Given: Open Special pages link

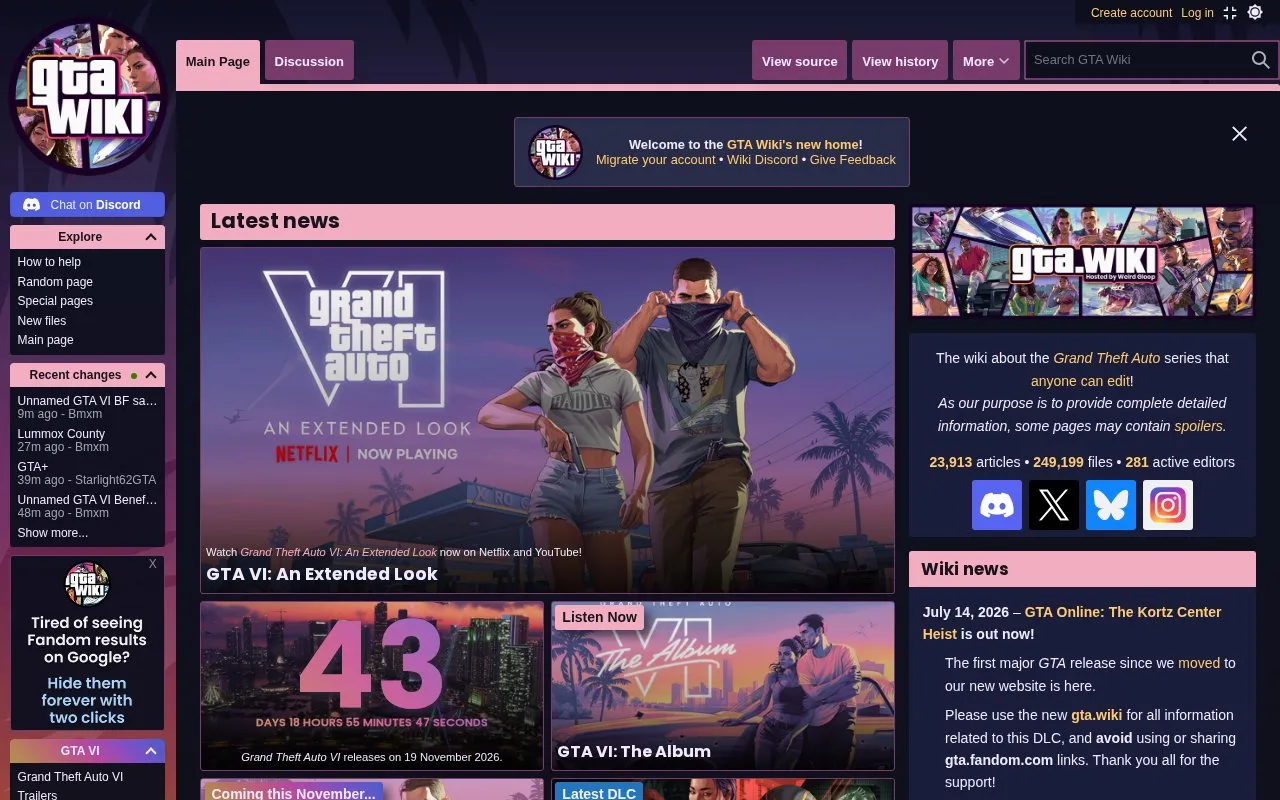Looking at the screenshot, I should point(55,301).
